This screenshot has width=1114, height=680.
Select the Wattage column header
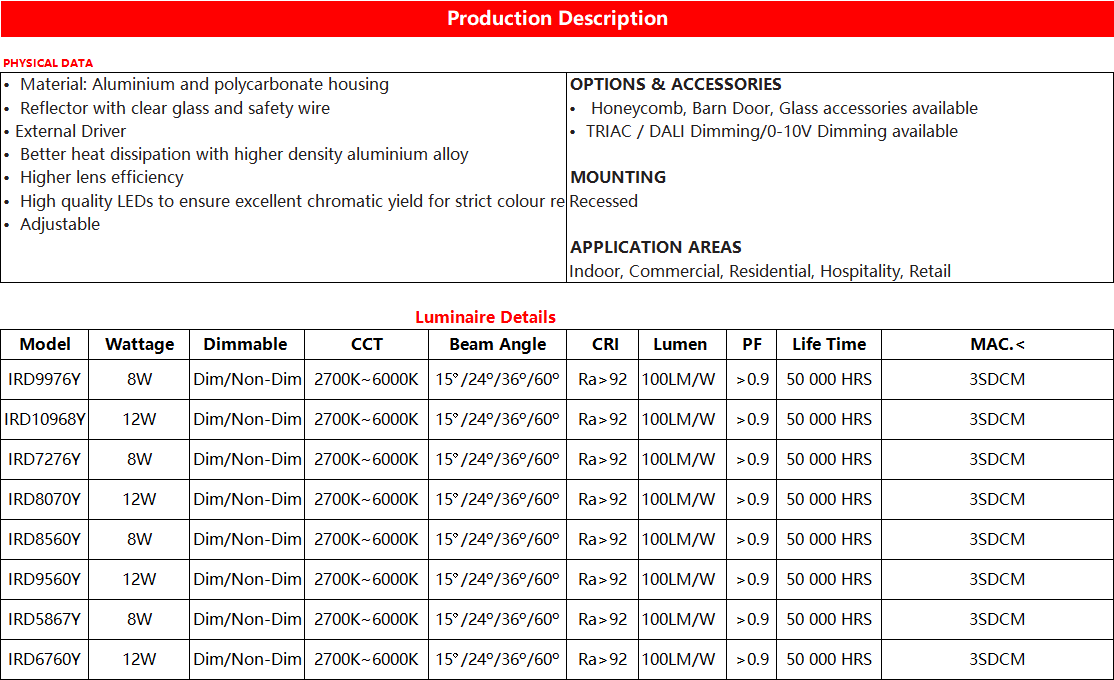pos(139,344)
